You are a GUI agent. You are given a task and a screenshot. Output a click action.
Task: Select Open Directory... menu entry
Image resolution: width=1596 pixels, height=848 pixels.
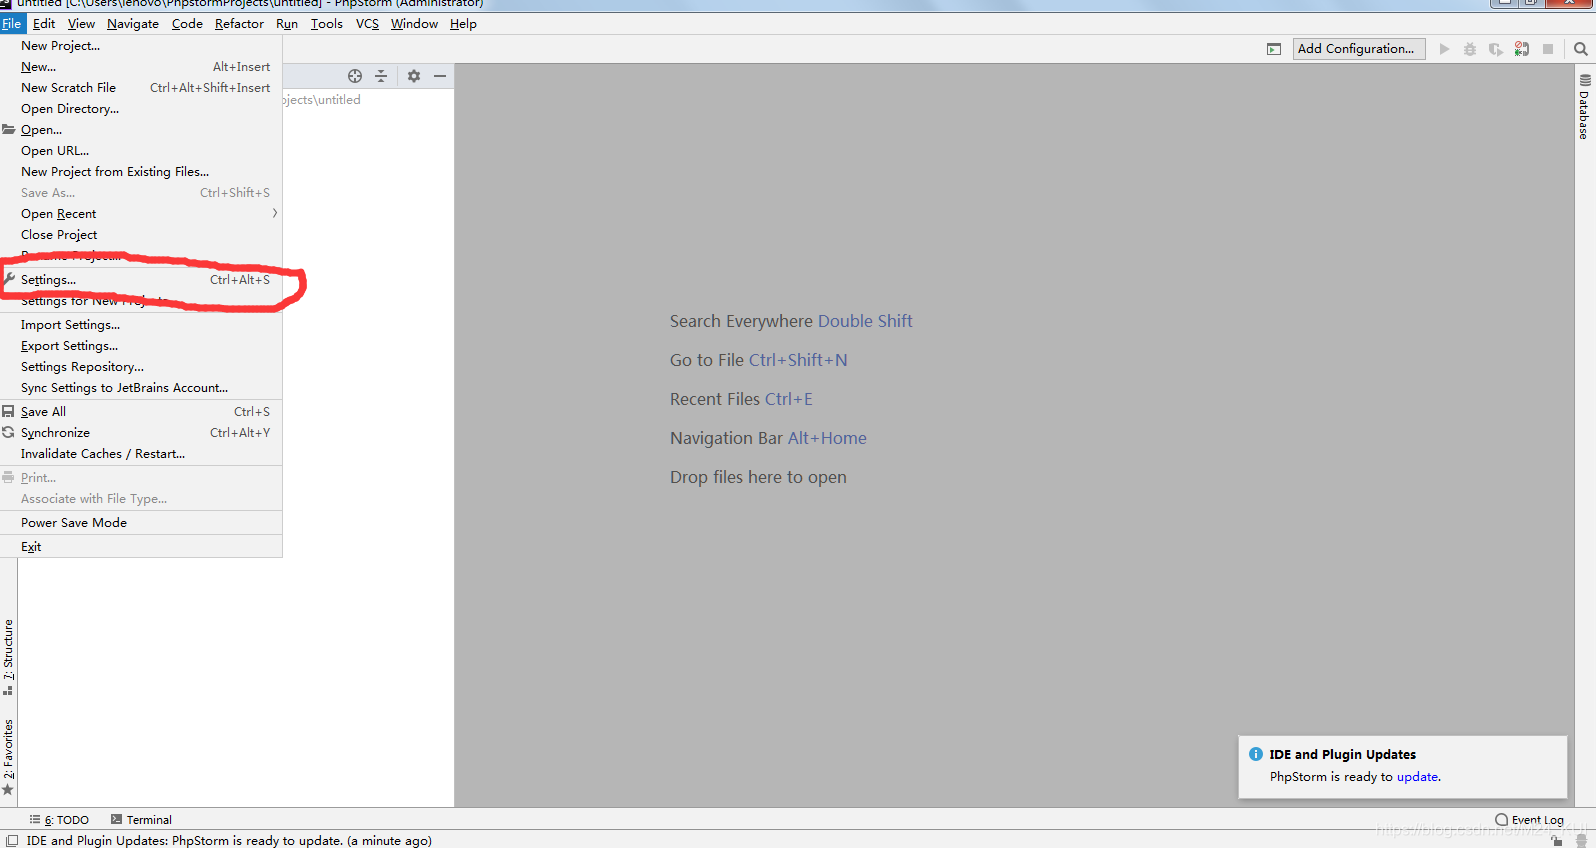tap(141, 109)
